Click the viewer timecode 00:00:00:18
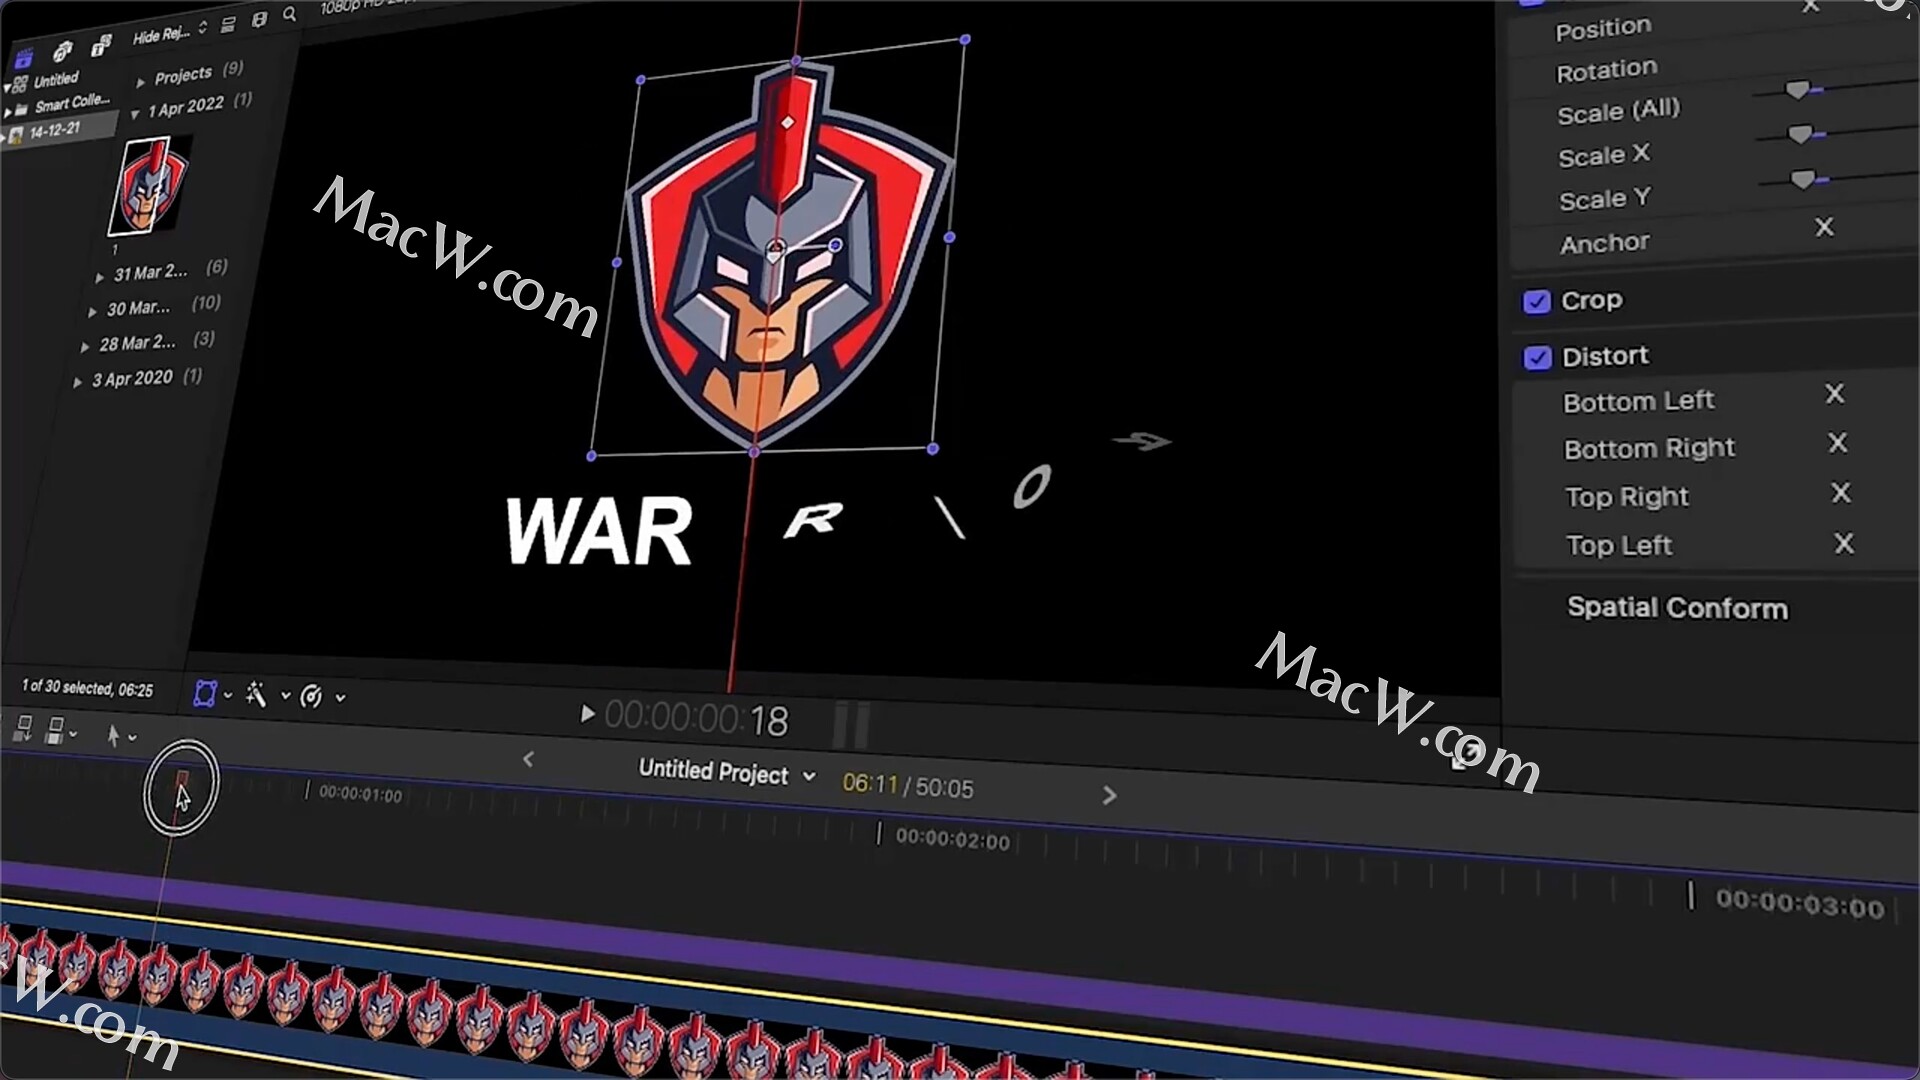Screen dimensions: 1920x1080 tap(696, 718)
